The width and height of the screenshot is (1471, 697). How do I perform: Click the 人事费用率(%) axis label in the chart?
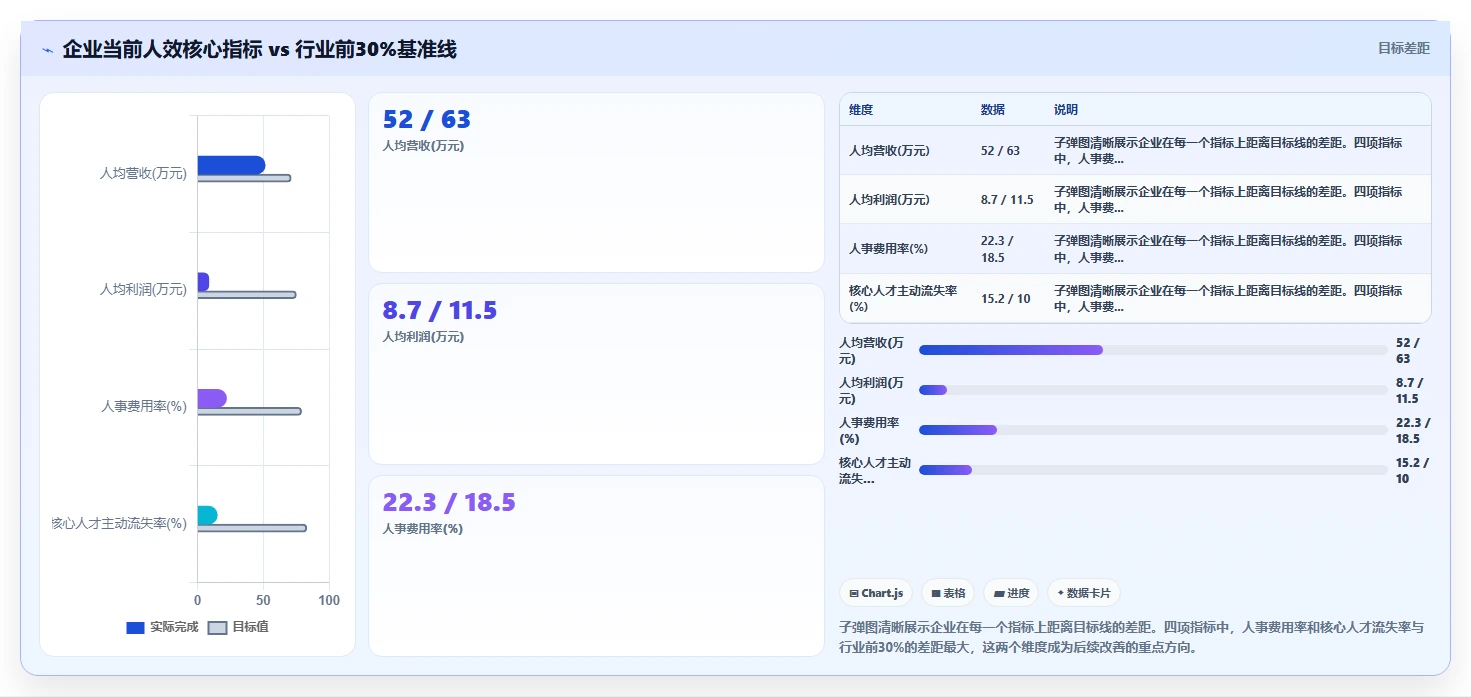[144, 406]
